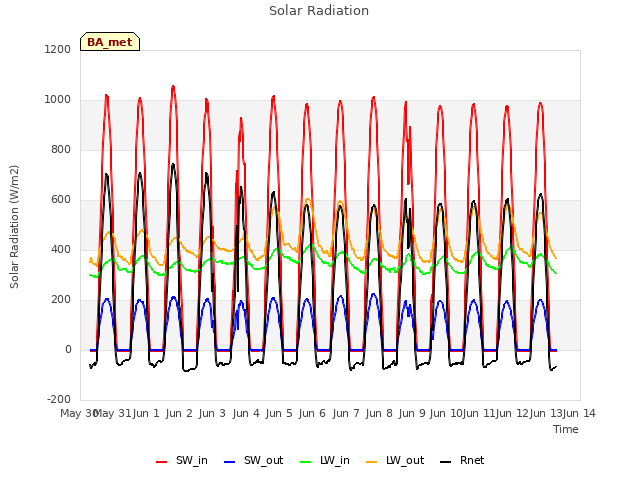Click the SW_out peak on Jun 8
Image resolution: width=640 pixels, height=480 pixels.
373,294
